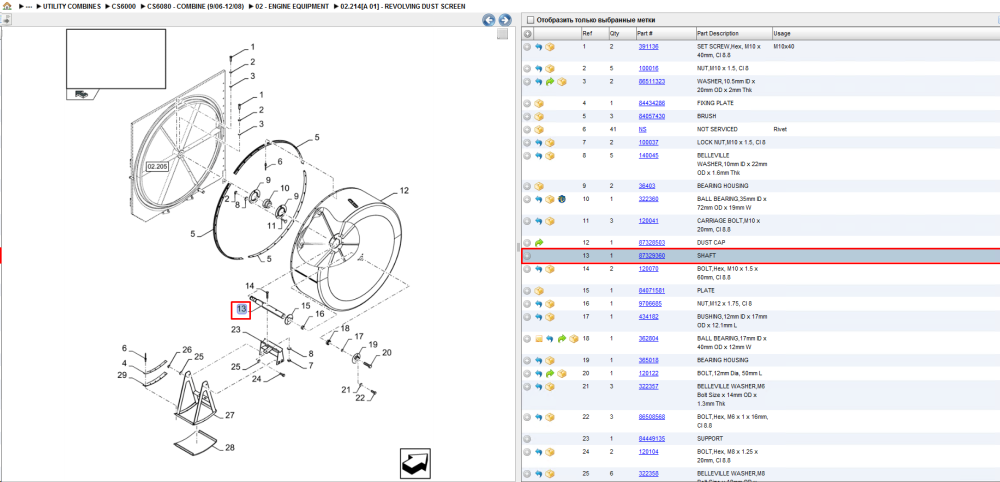This screenshot has width=1000, height=482.
Task: Navigate to next figure with right arrow
Action: (504, 20)
